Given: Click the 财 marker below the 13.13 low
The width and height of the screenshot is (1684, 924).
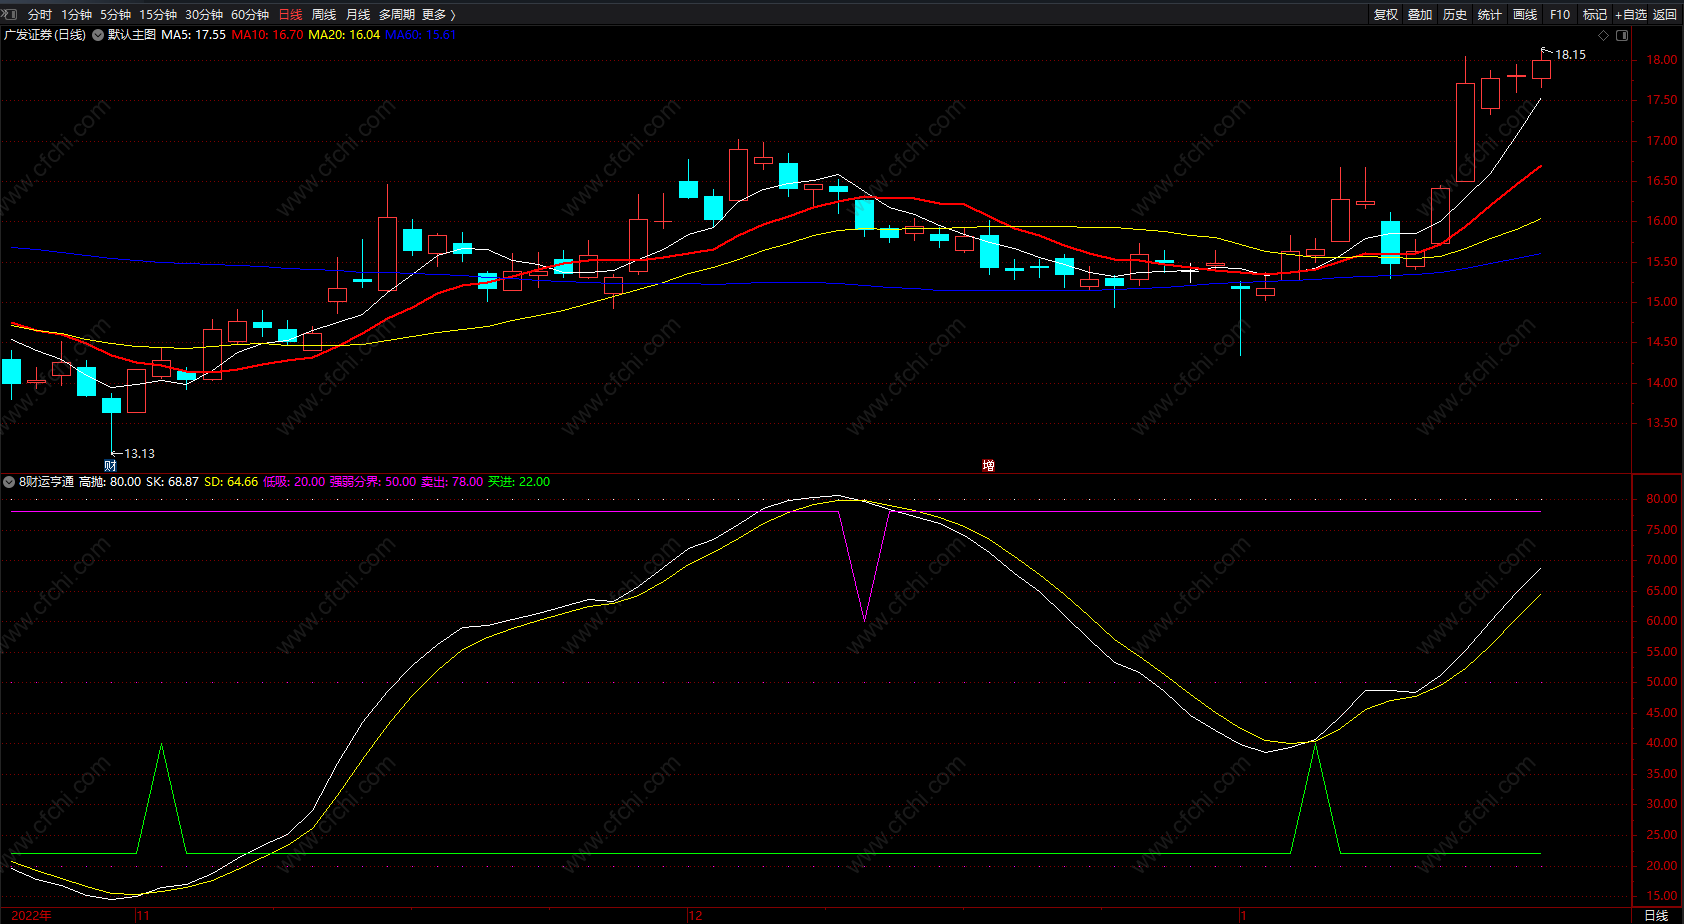Looking at the screenshot, I should point(110,466).
